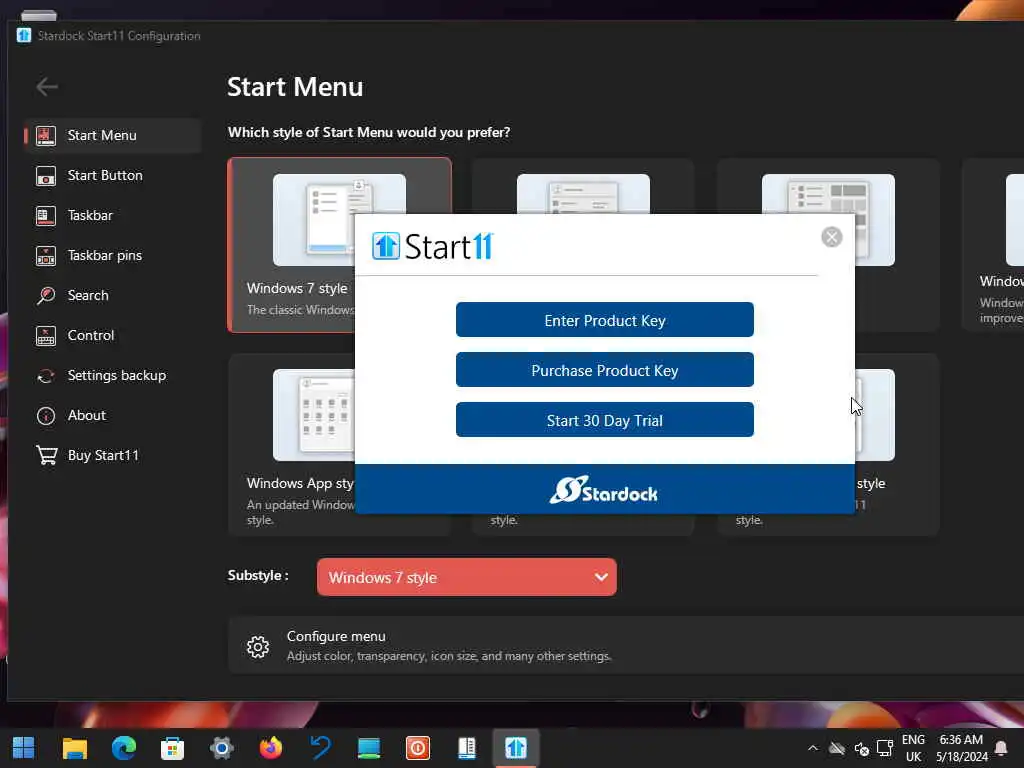Click the Configure menu gear icon

pyautogui.click(x=258, y=647)
